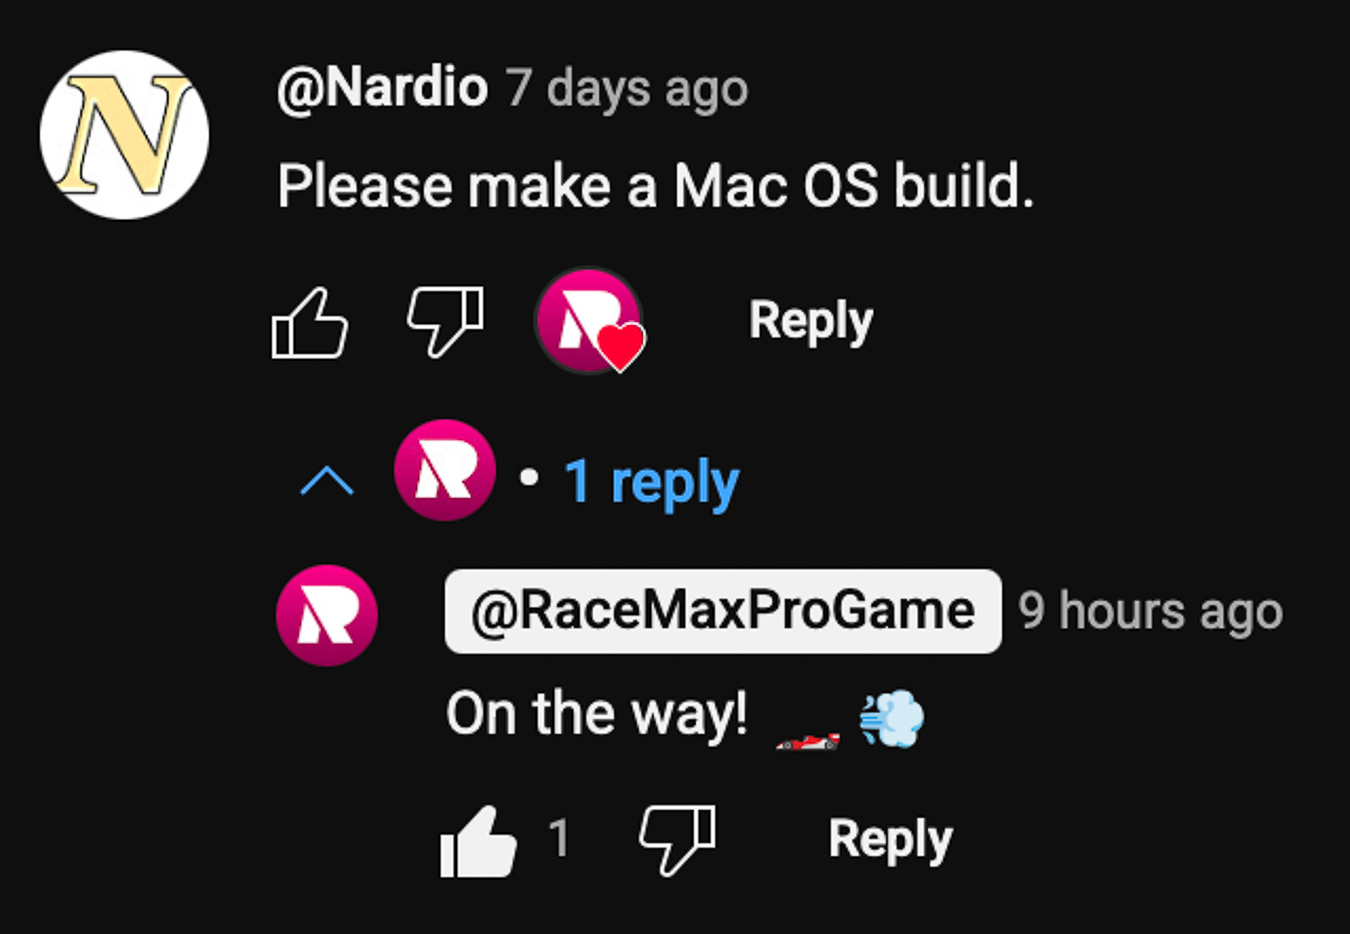Image resolution: width=1350 pixels, height=934 pixels.
Task: Open the Nardio profile avatar
Action: [x=124, y=135]
